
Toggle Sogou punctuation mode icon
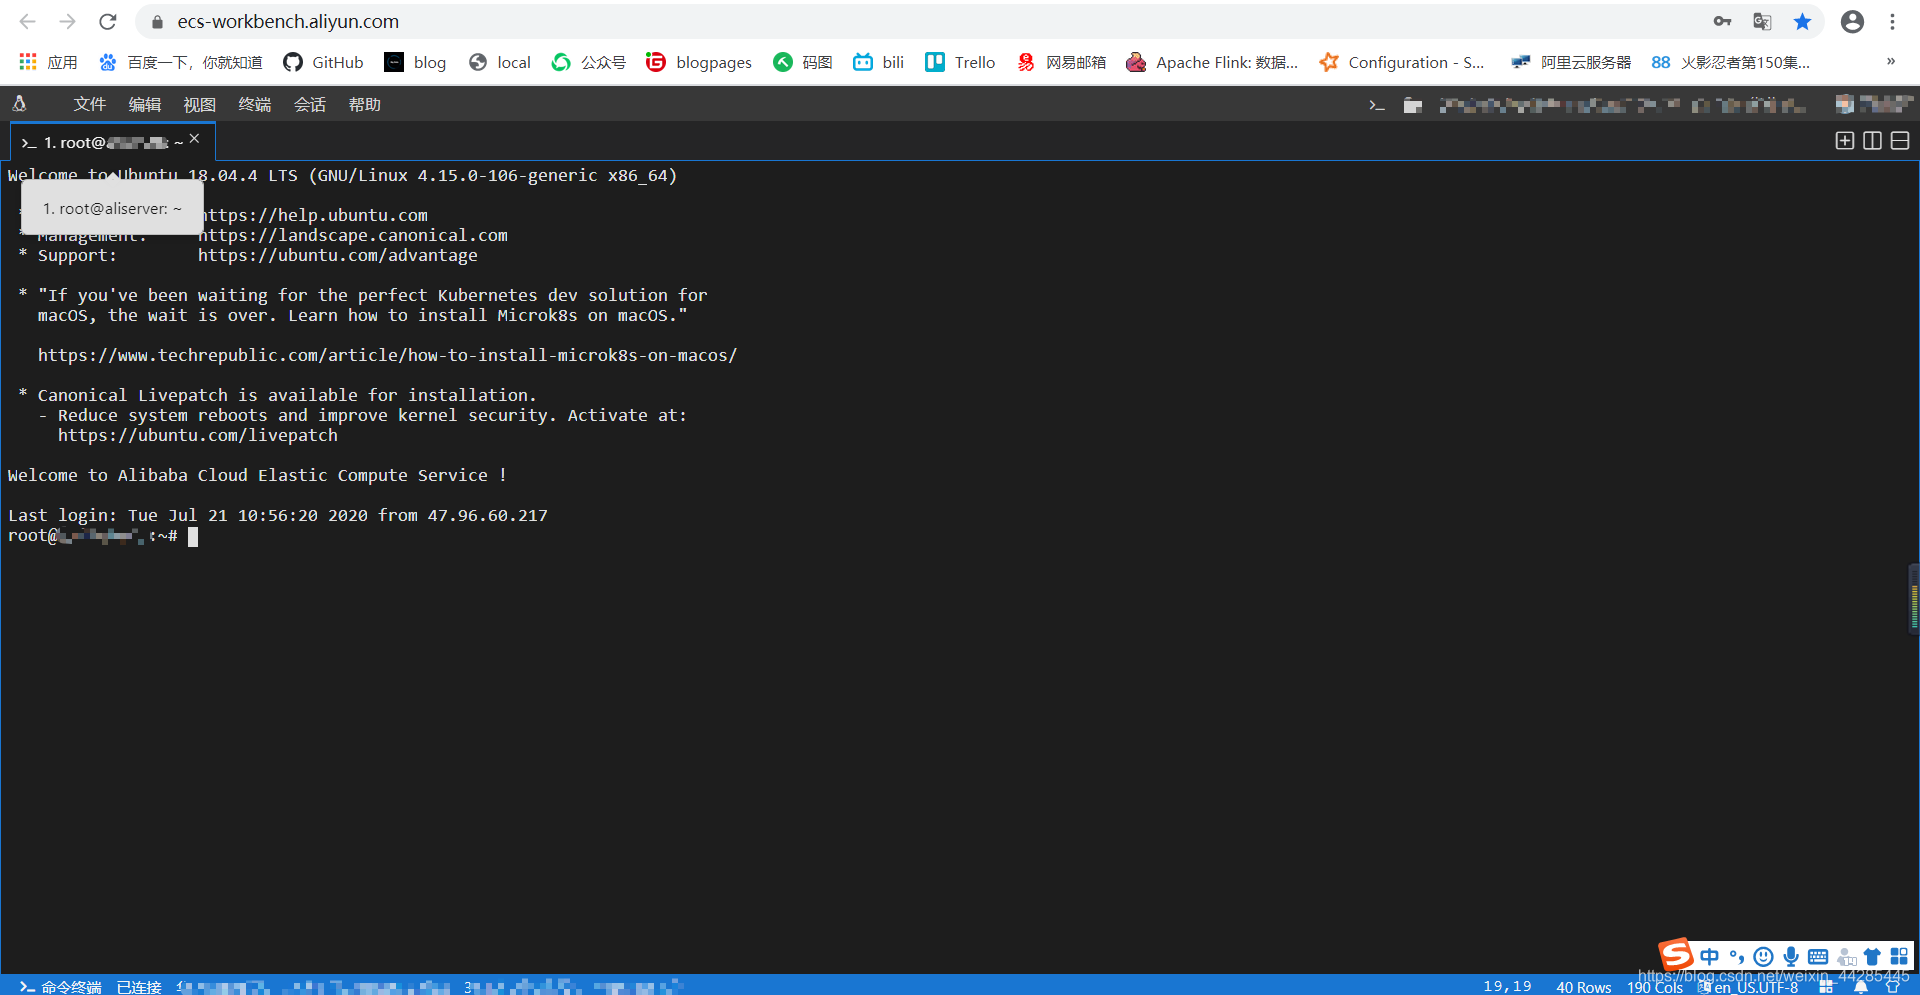[1736, 956]
